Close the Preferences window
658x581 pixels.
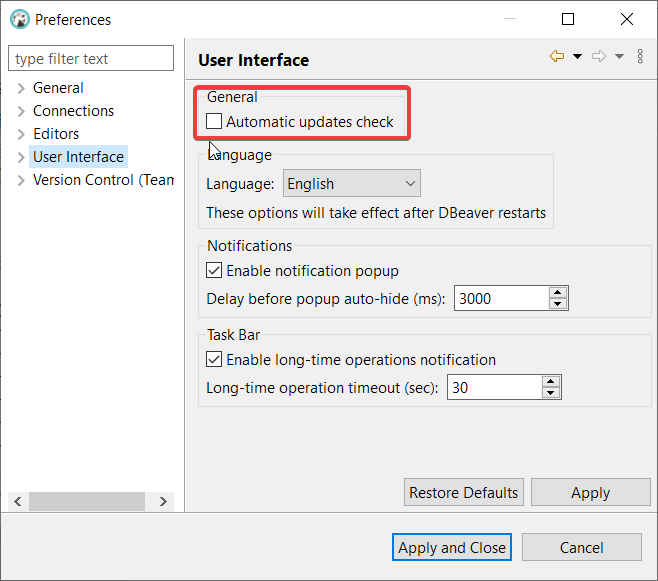click(627, 19)
